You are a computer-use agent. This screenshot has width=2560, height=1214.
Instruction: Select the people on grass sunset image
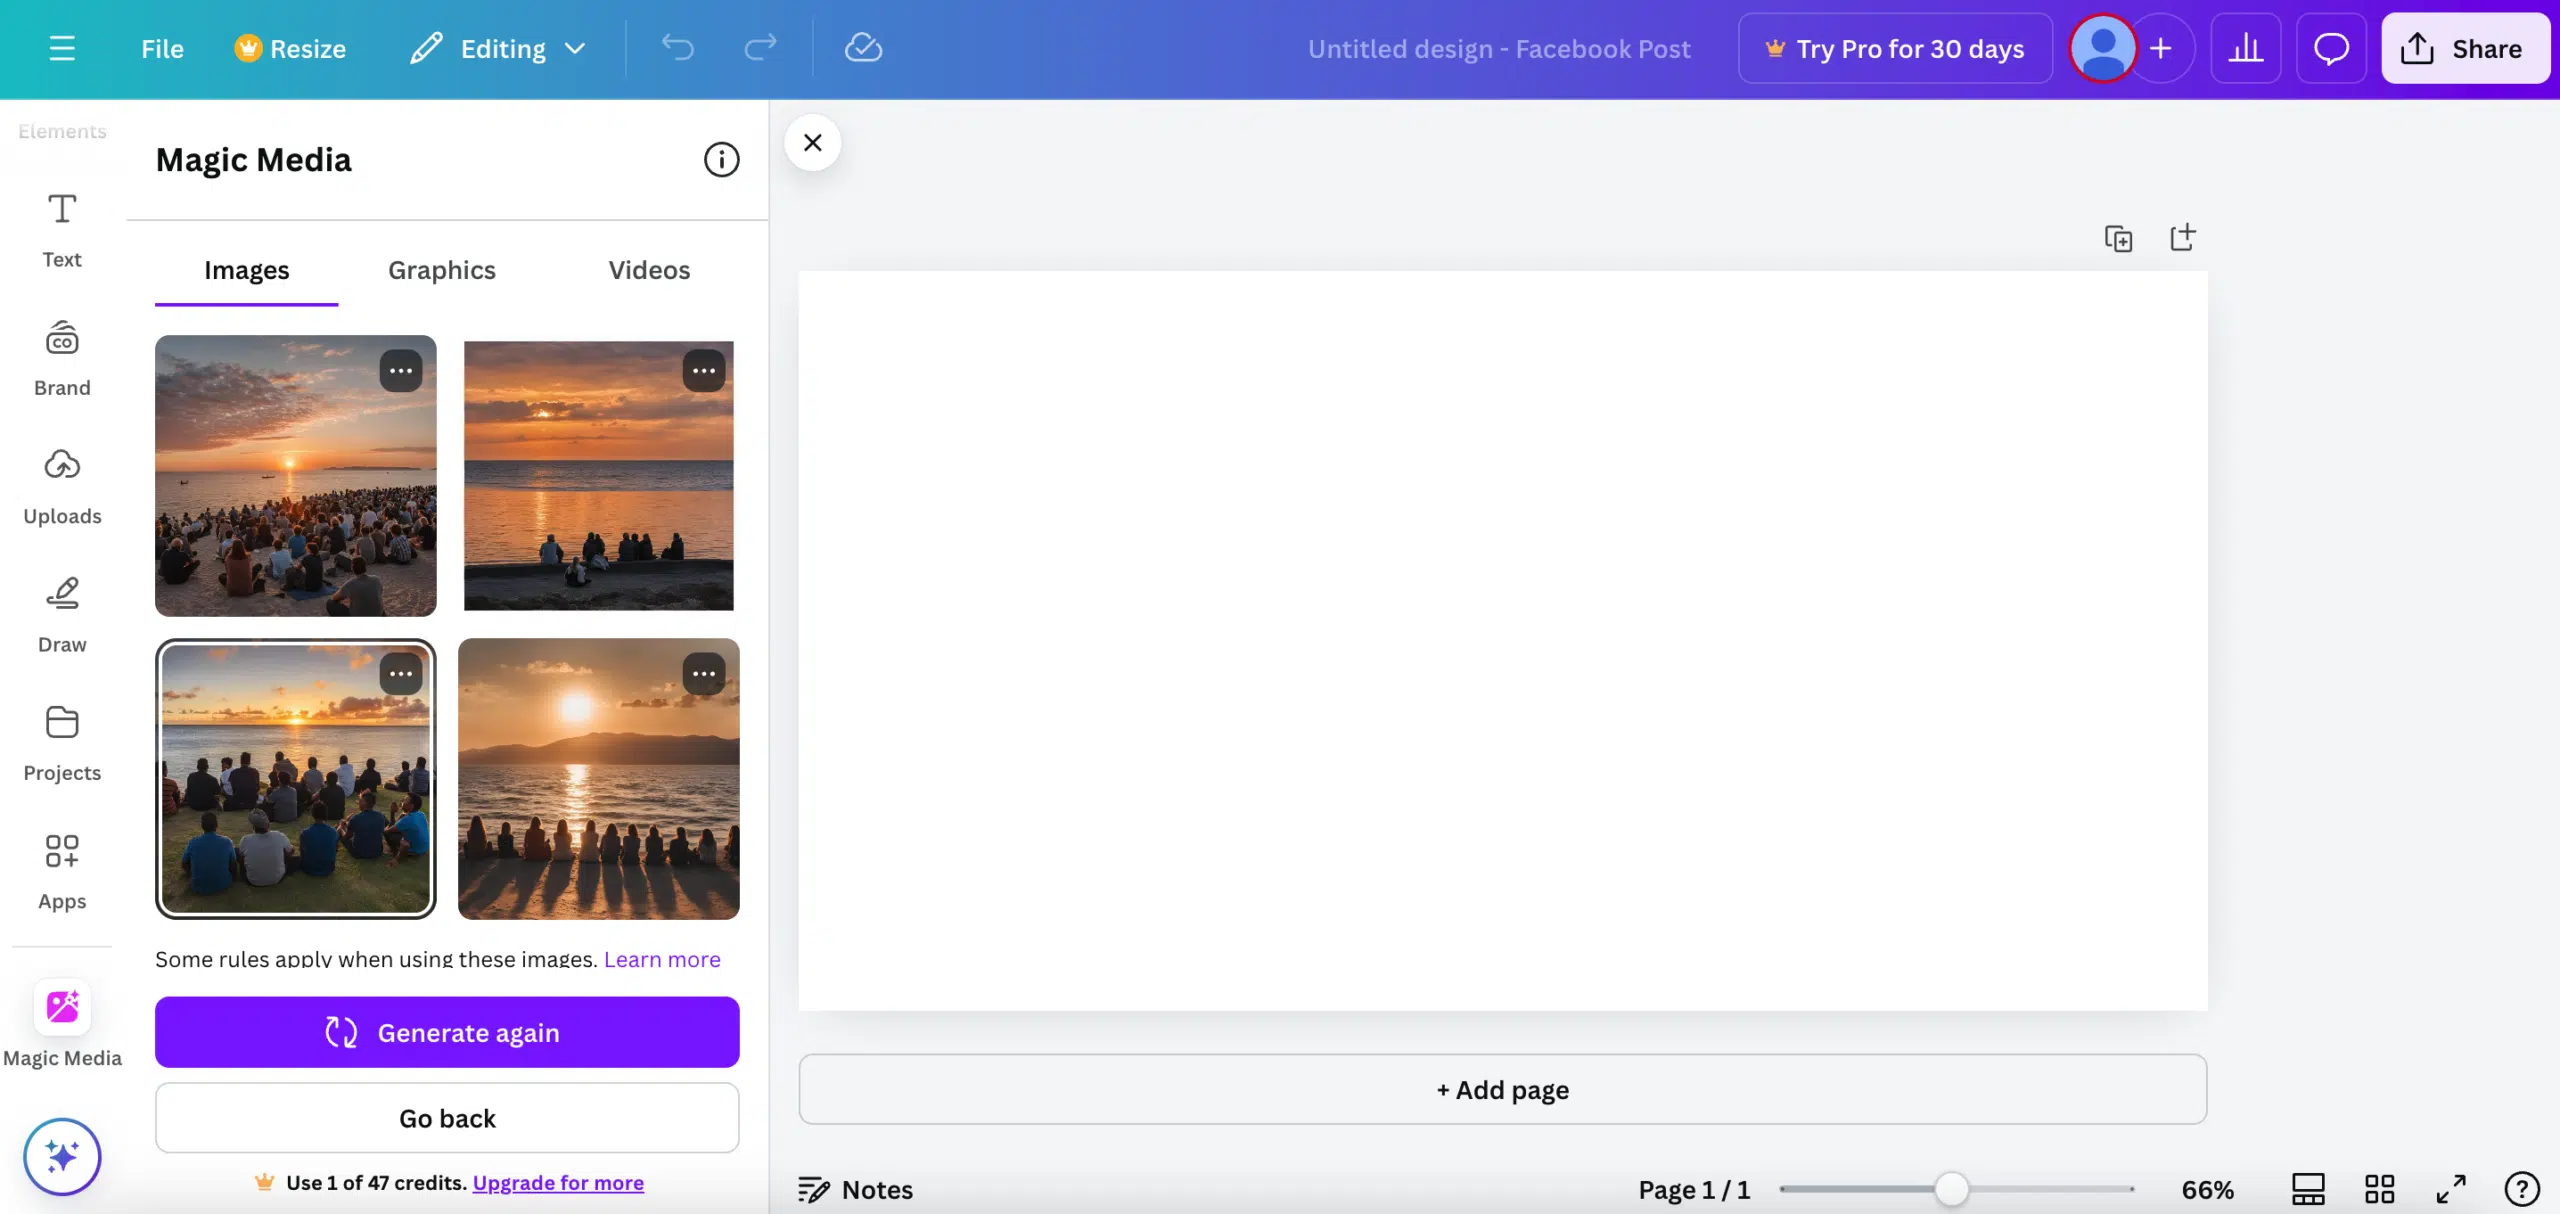pyautogui.click(x=295, y=778)
